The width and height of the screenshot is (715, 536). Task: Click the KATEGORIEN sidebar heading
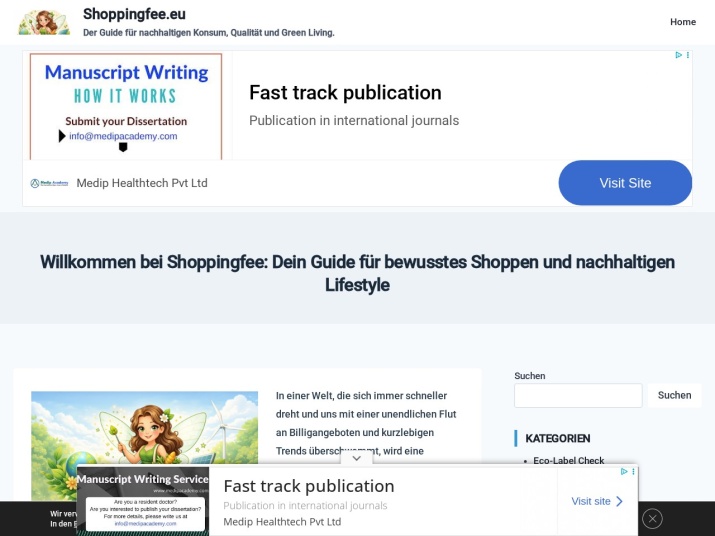point(558,438)
